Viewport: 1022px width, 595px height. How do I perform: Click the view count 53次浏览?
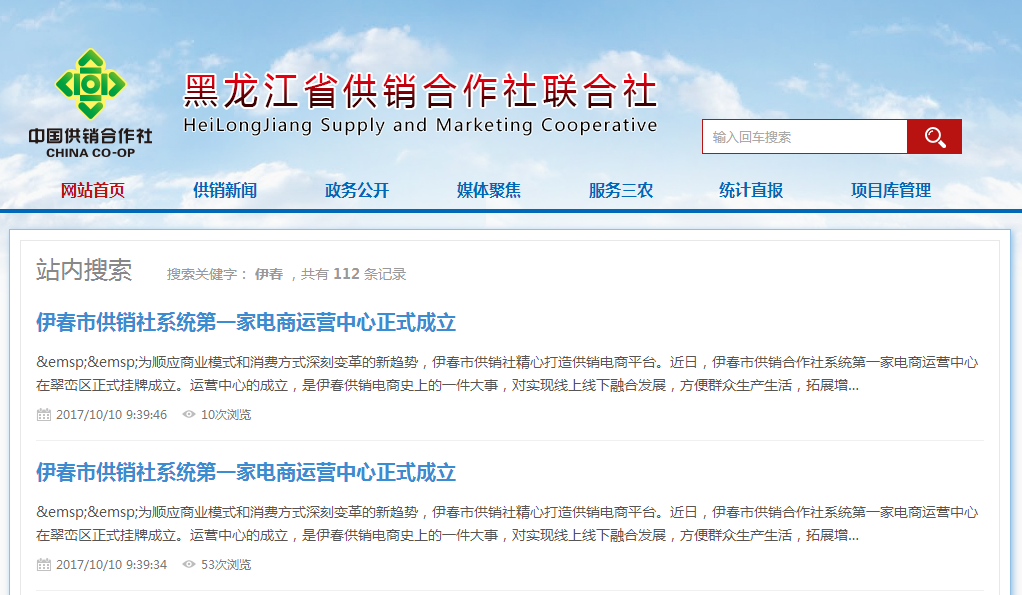click(x=226, y=564)
